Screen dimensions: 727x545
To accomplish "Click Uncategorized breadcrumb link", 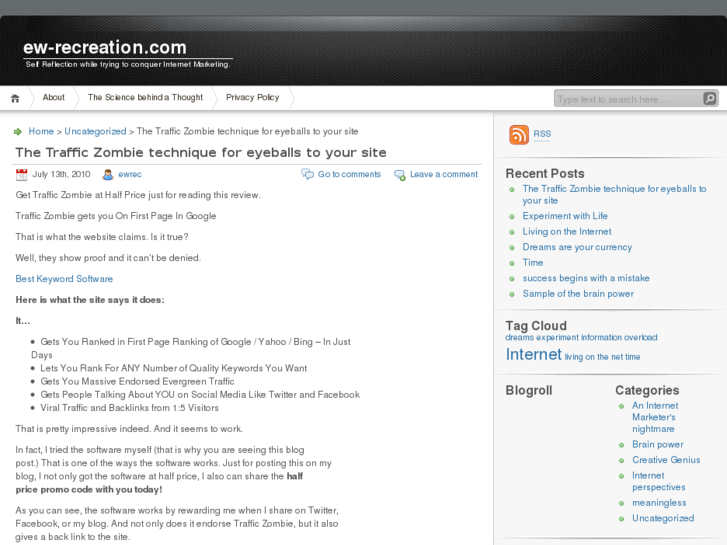I will 95,131.
